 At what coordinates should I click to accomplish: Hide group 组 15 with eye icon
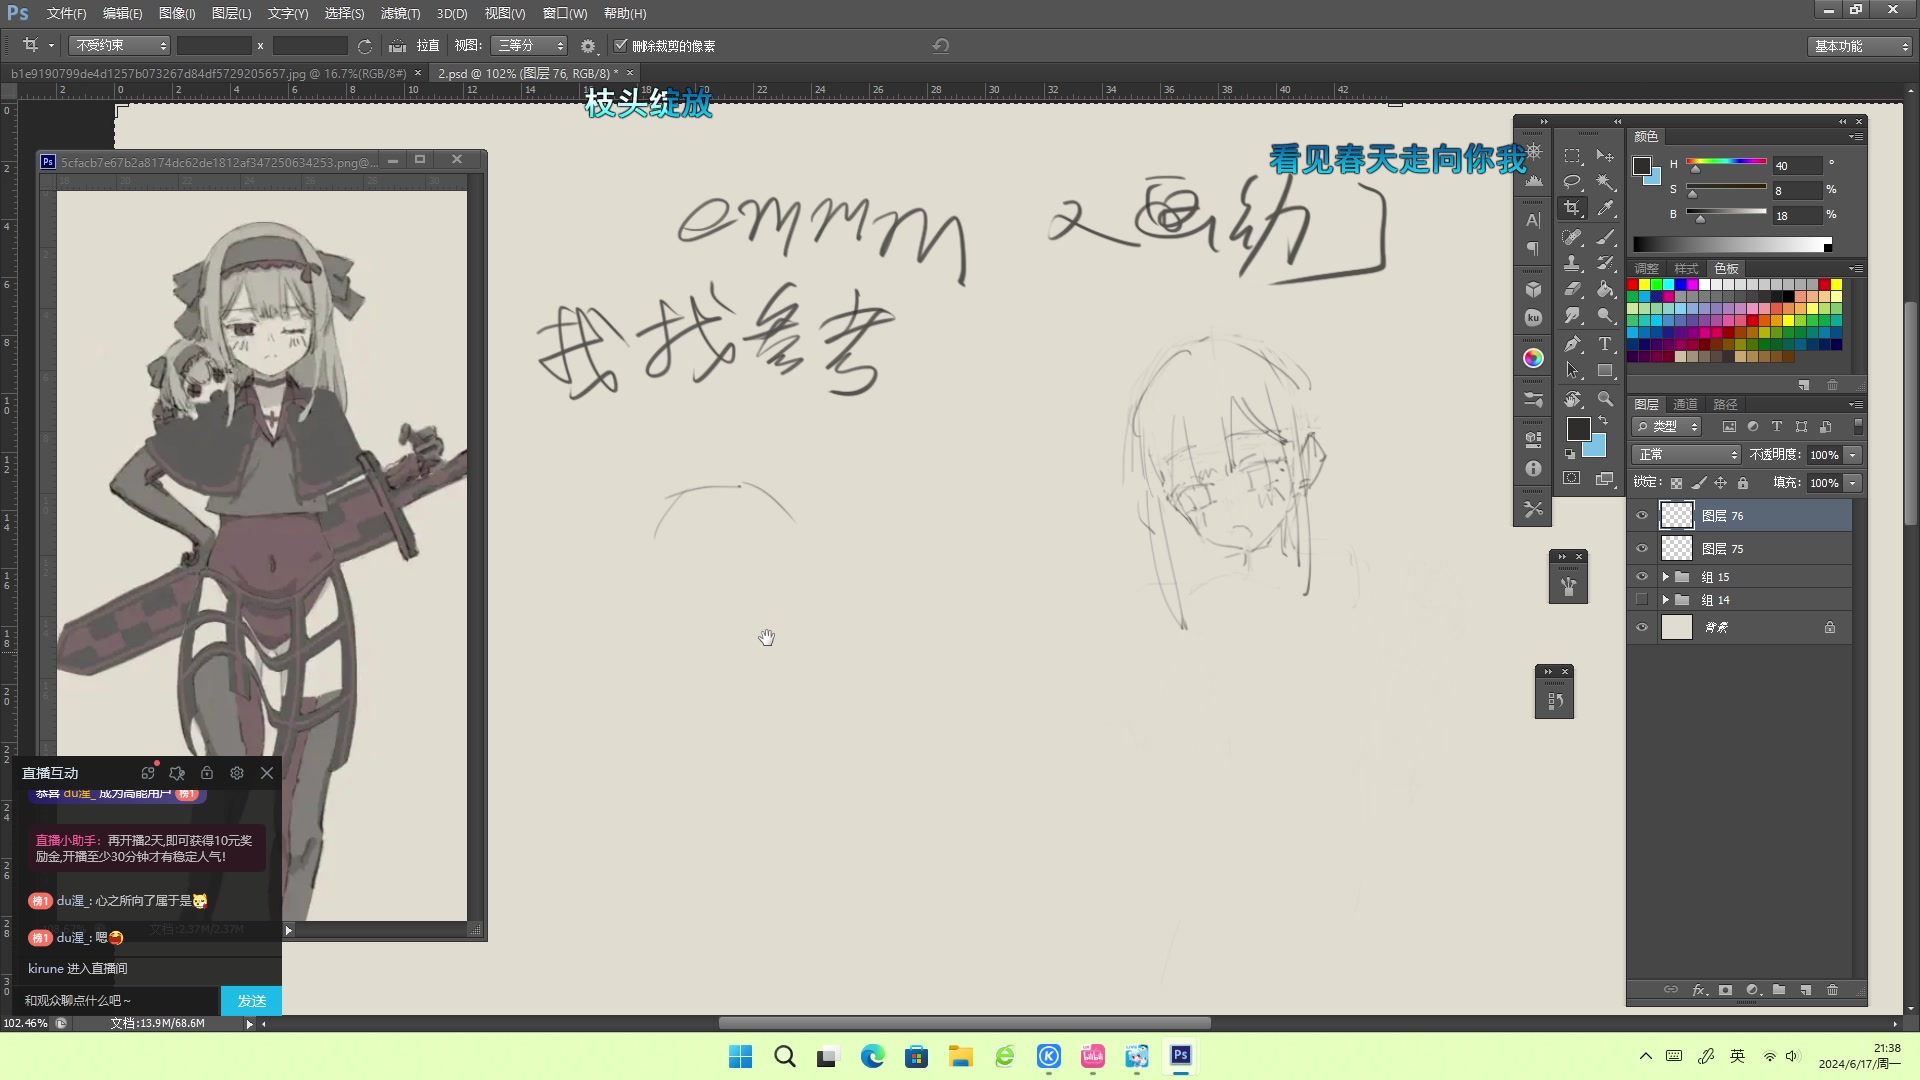tap(1642, 577)
